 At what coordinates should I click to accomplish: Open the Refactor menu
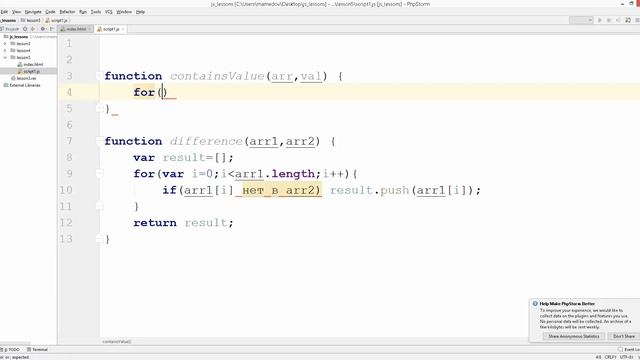67,12
